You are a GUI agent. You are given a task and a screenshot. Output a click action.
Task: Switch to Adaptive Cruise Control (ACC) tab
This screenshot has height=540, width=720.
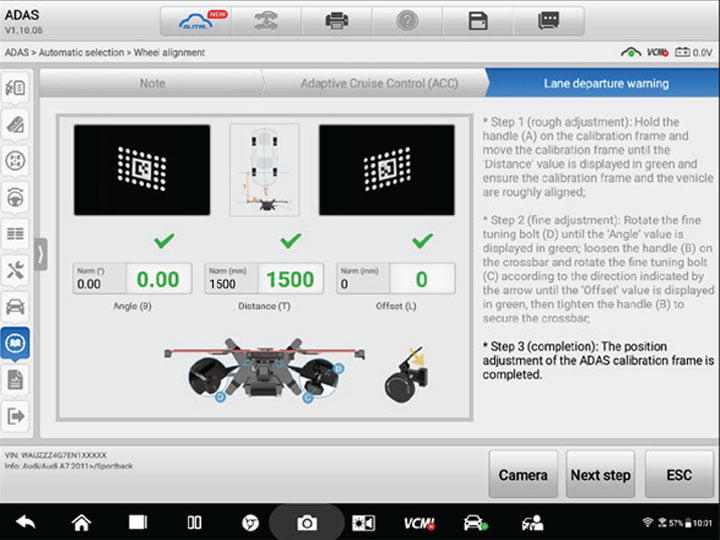379,83
